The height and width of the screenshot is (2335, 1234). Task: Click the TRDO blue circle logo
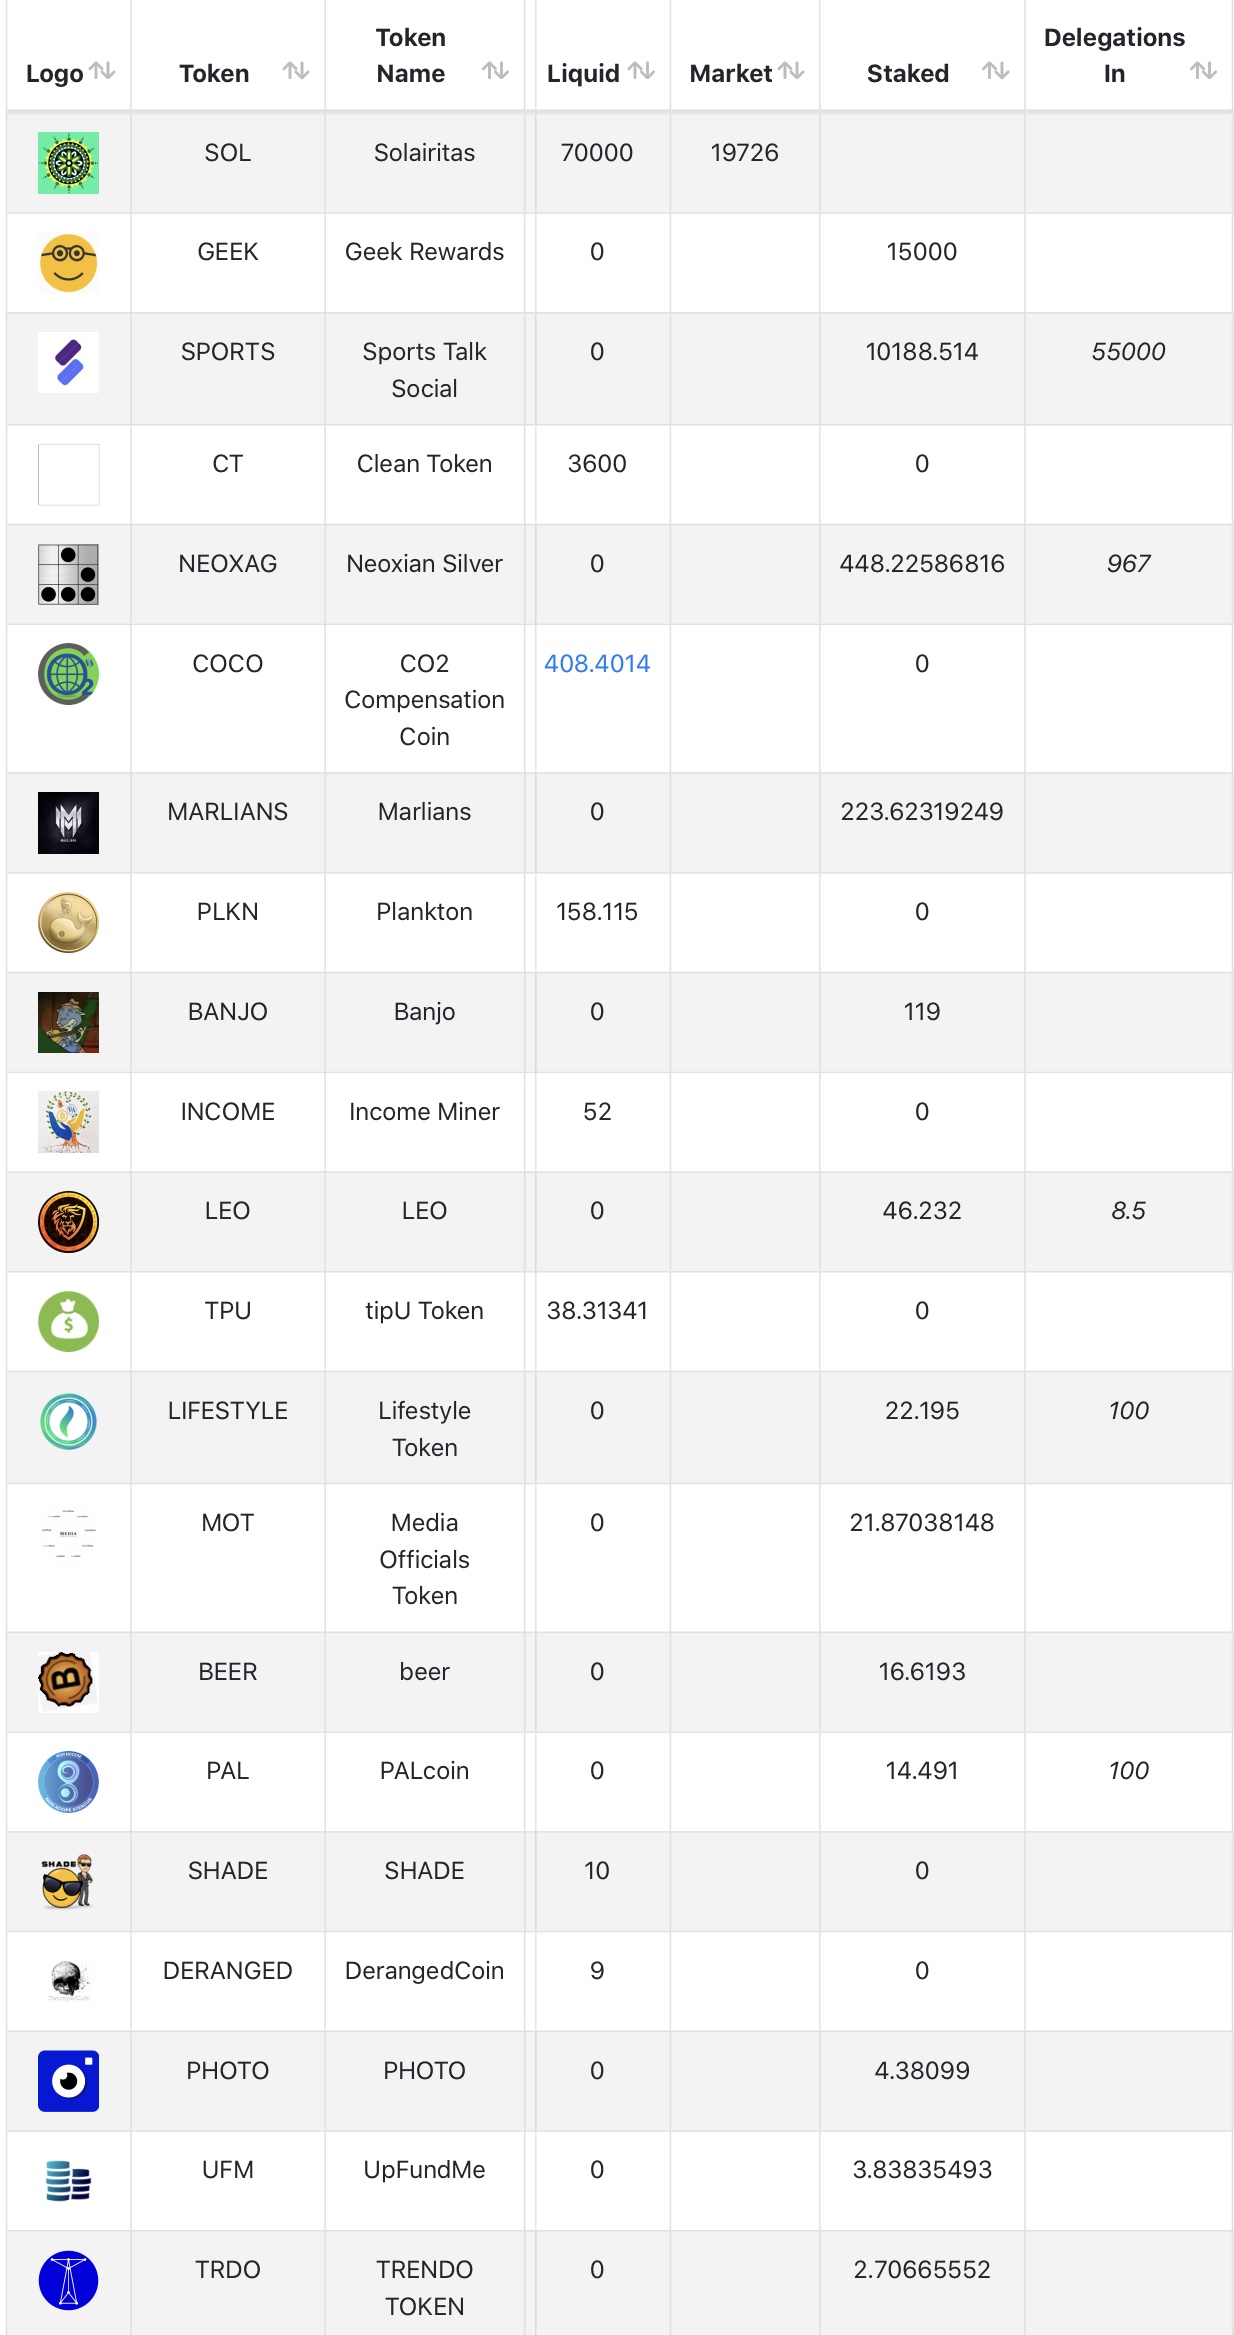tap(68, 2281)
